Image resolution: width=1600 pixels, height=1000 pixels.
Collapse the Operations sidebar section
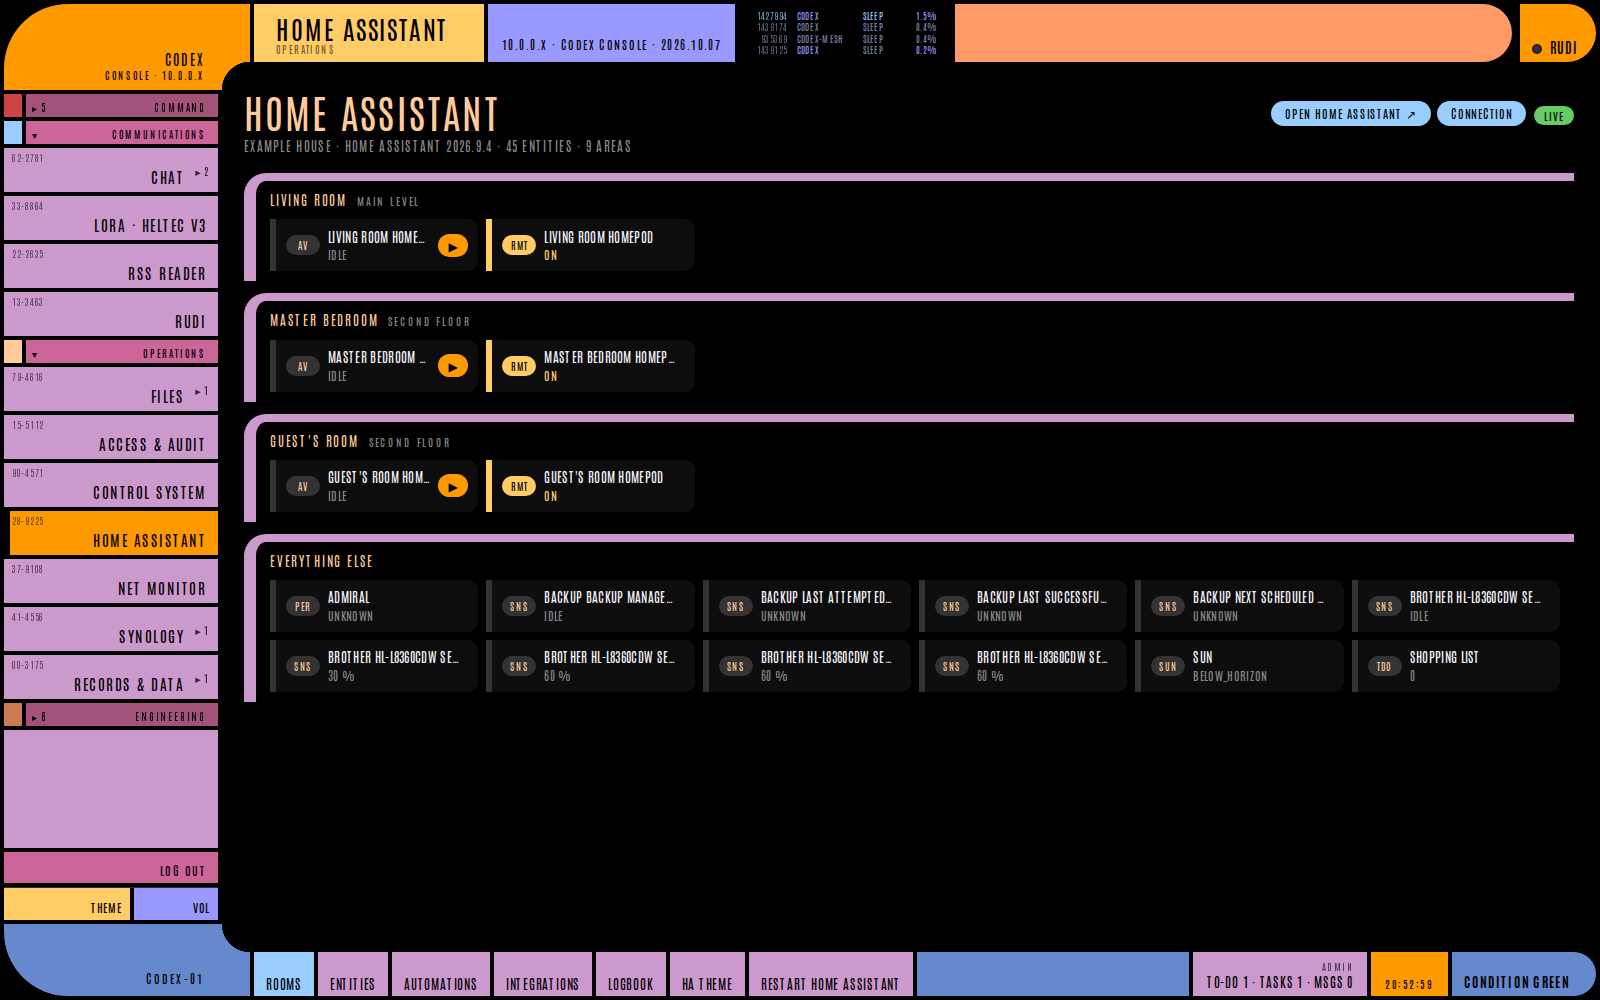pos(122,352)
